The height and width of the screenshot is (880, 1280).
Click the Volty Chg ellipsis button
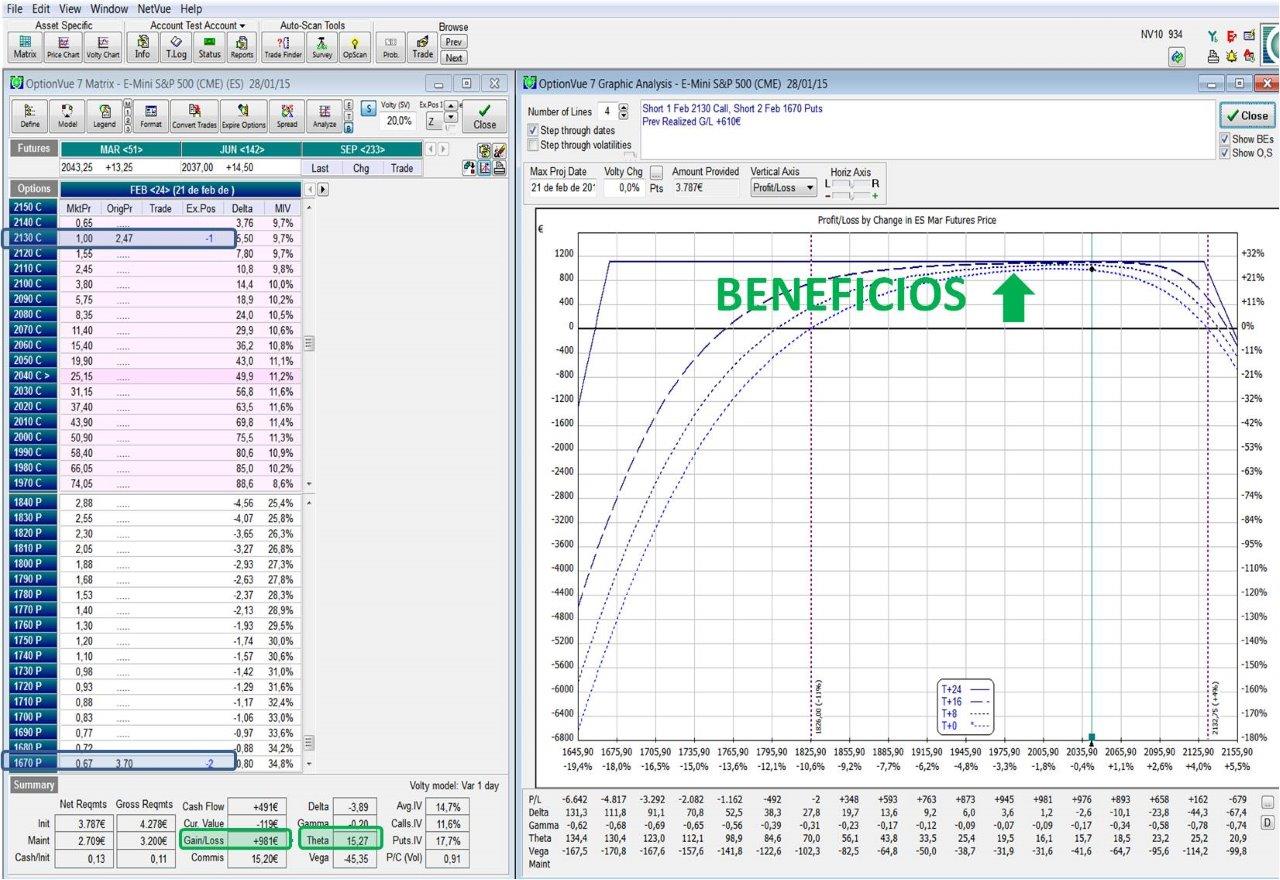pyautogui.click(x=657, y=173)
